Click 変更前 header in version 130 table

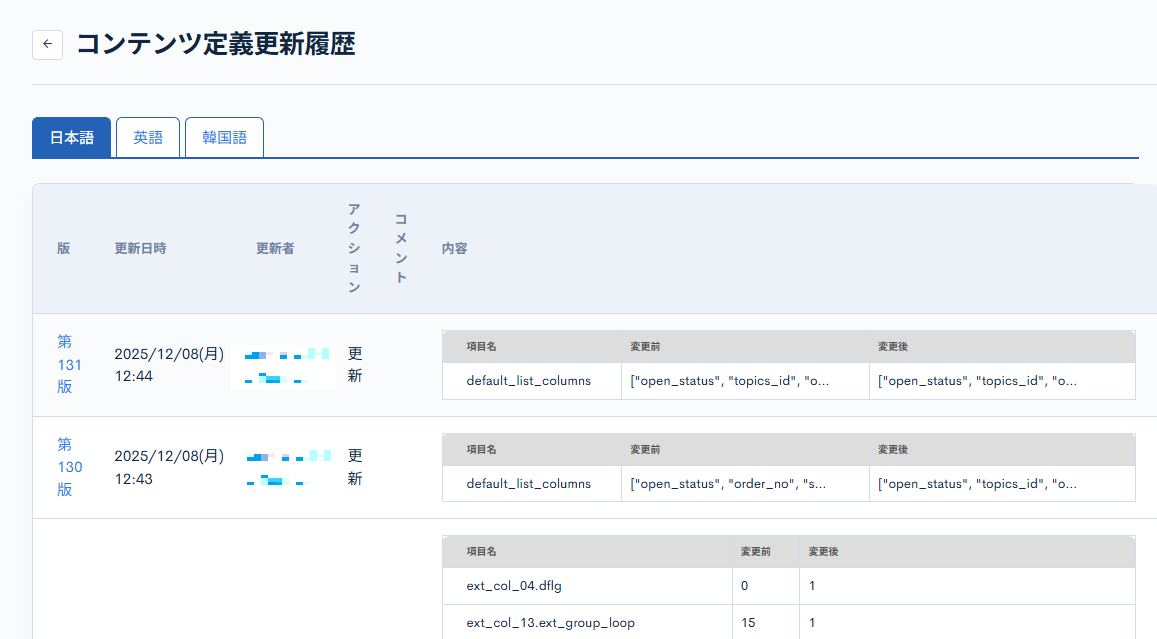[x=645, y=449]
